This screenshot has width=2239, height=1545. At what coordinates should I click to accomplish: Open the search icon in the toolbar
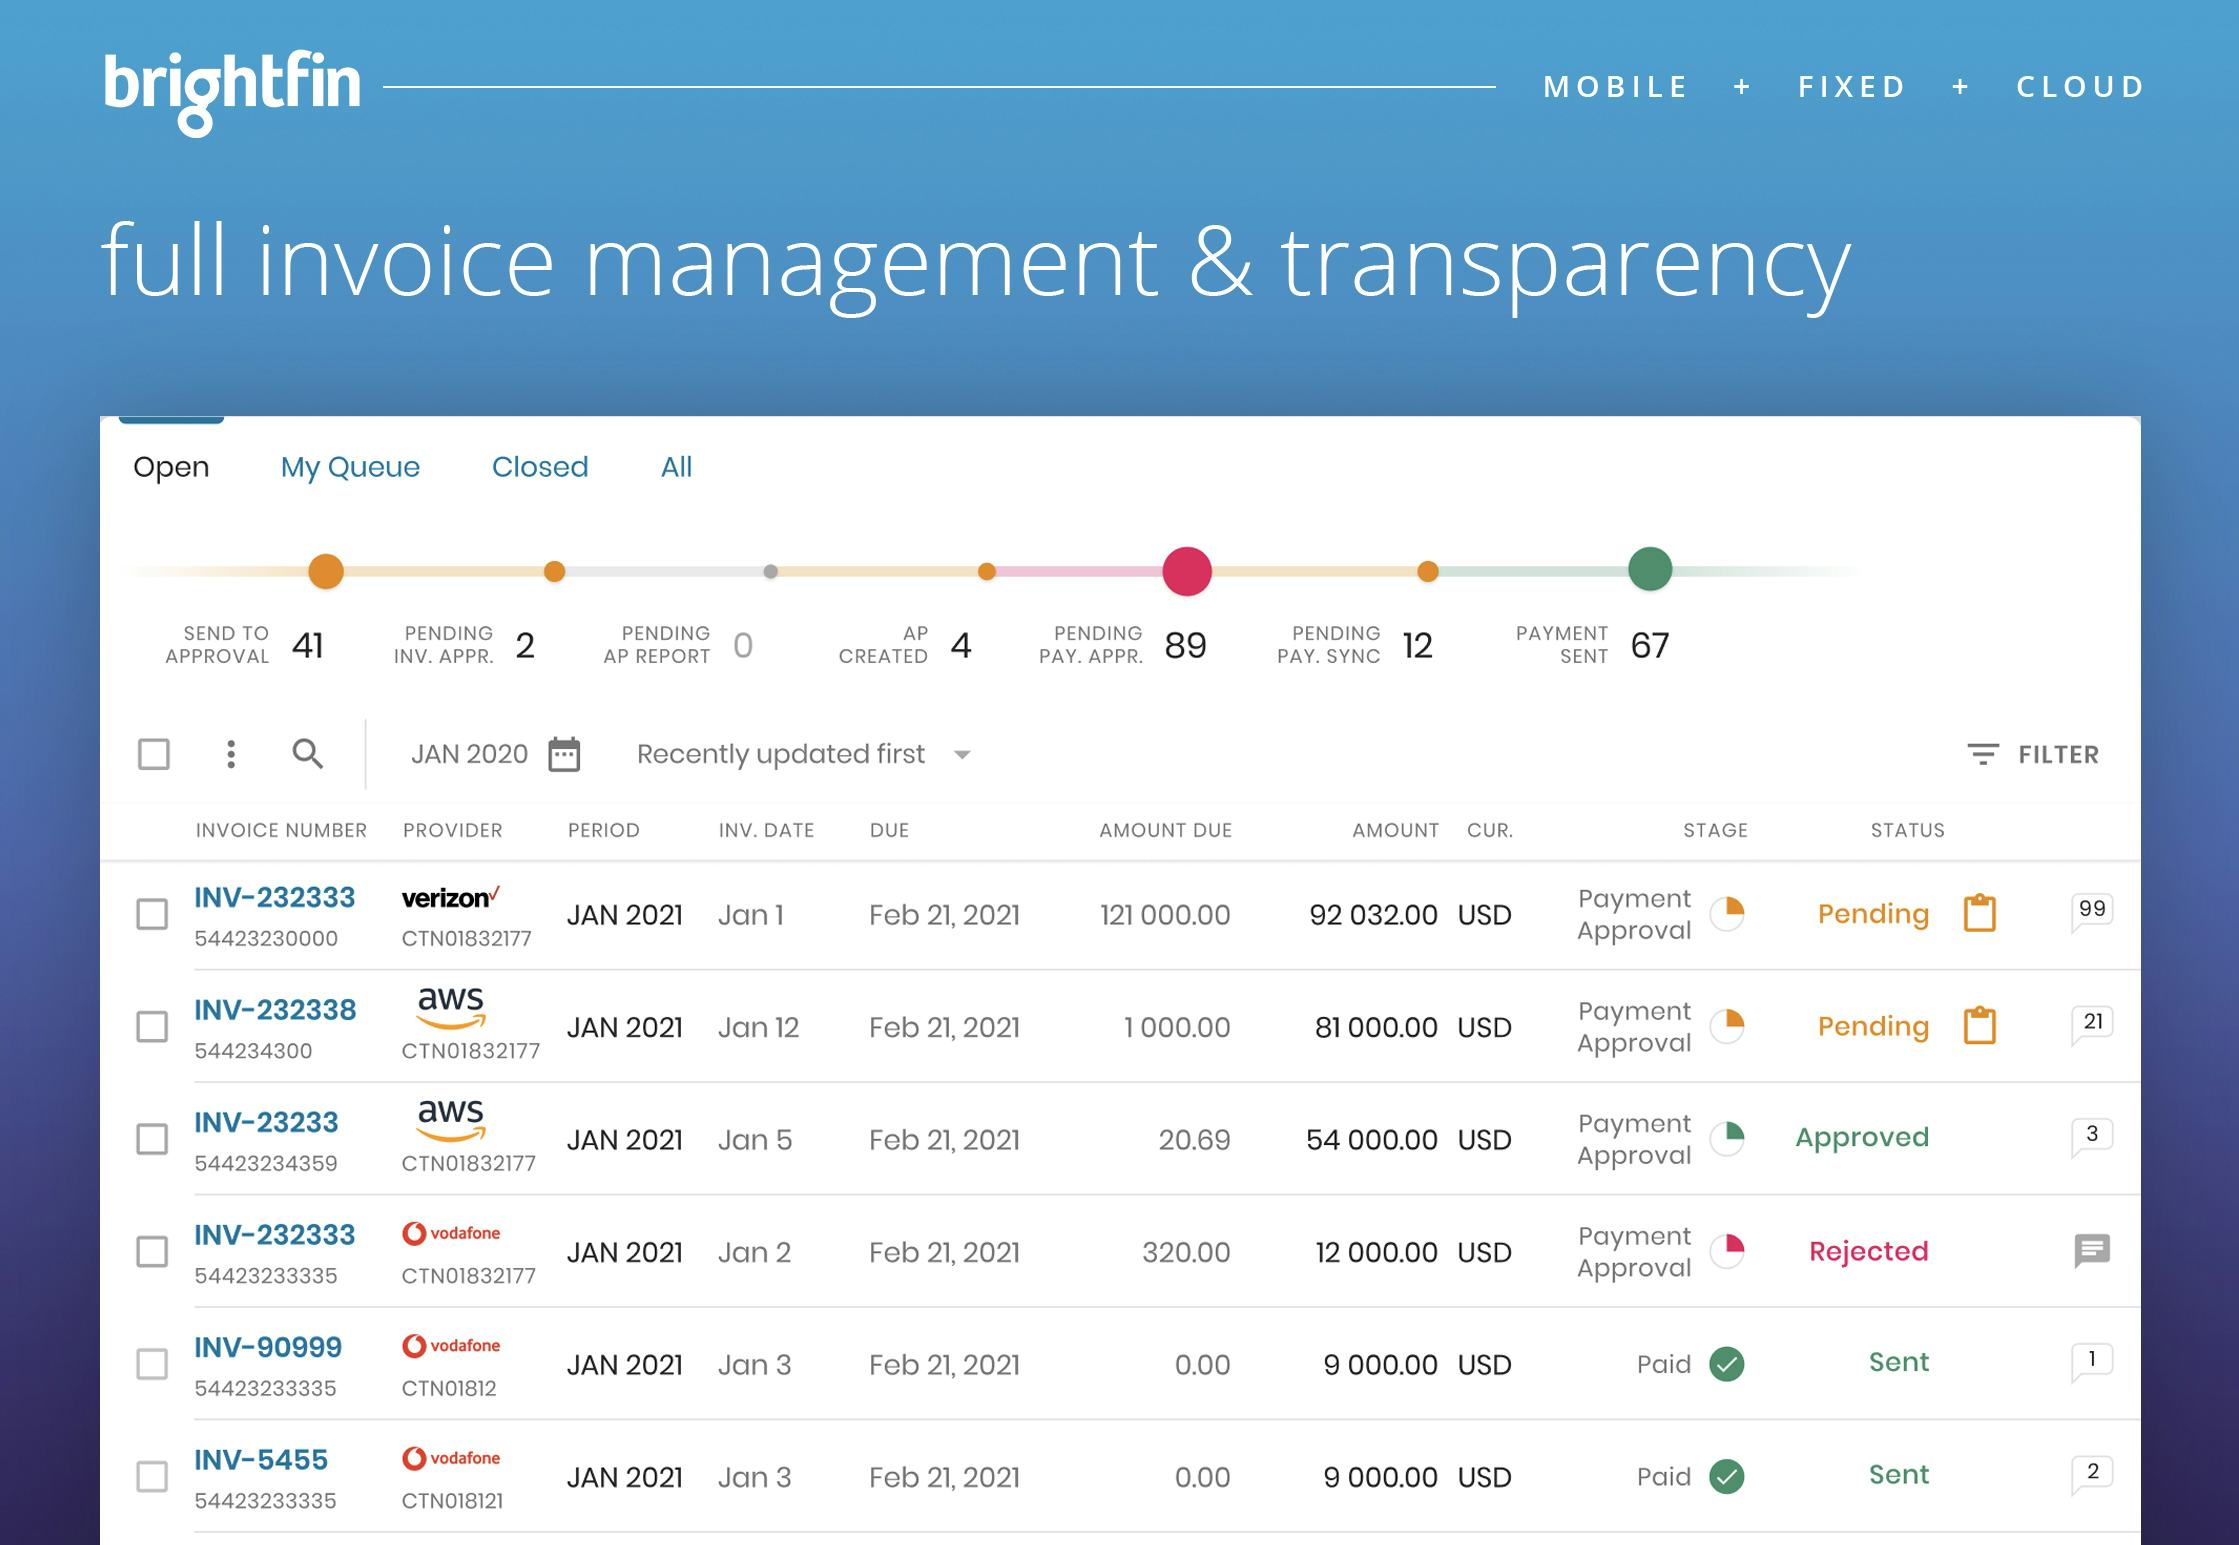(309, 754)
